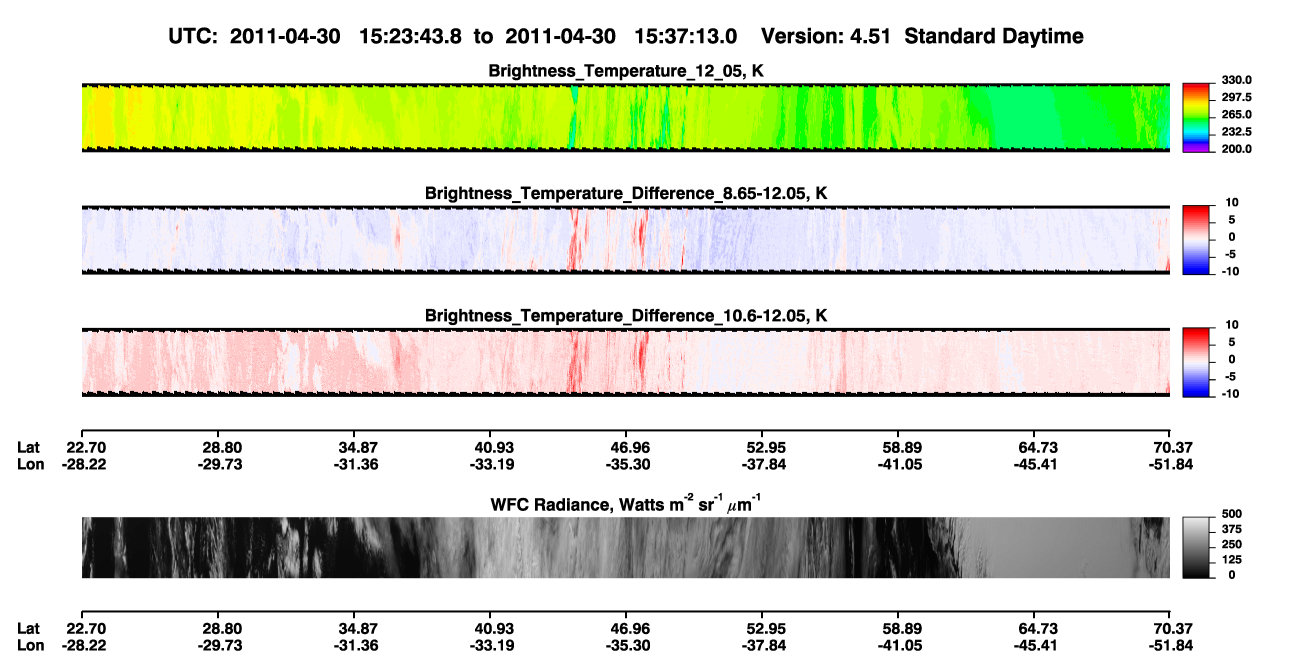1300x667 pixels.
Task: Click the '-10' label on the 10.6-12.05 colorbar
Action: pos(1232,394)
